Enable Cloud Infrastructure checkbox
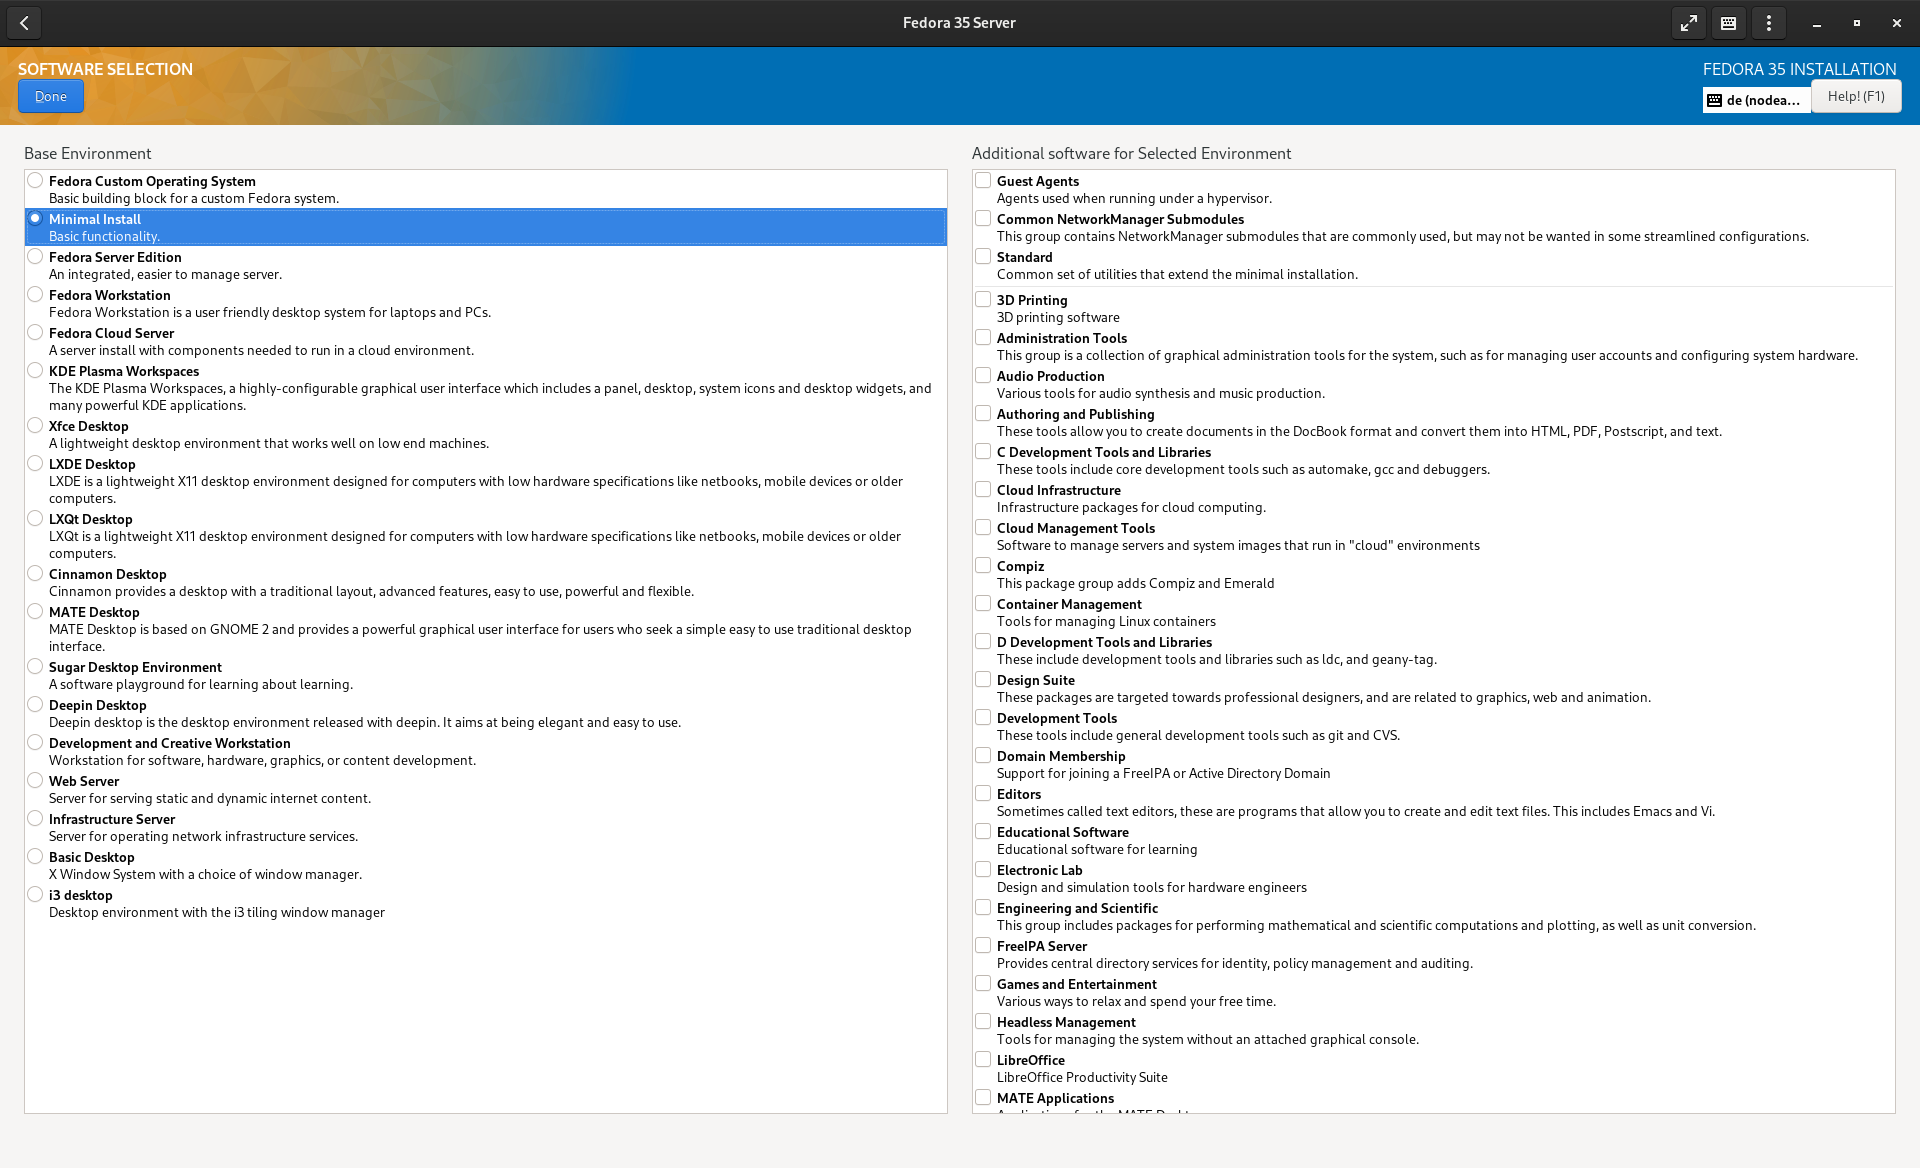 983,490
